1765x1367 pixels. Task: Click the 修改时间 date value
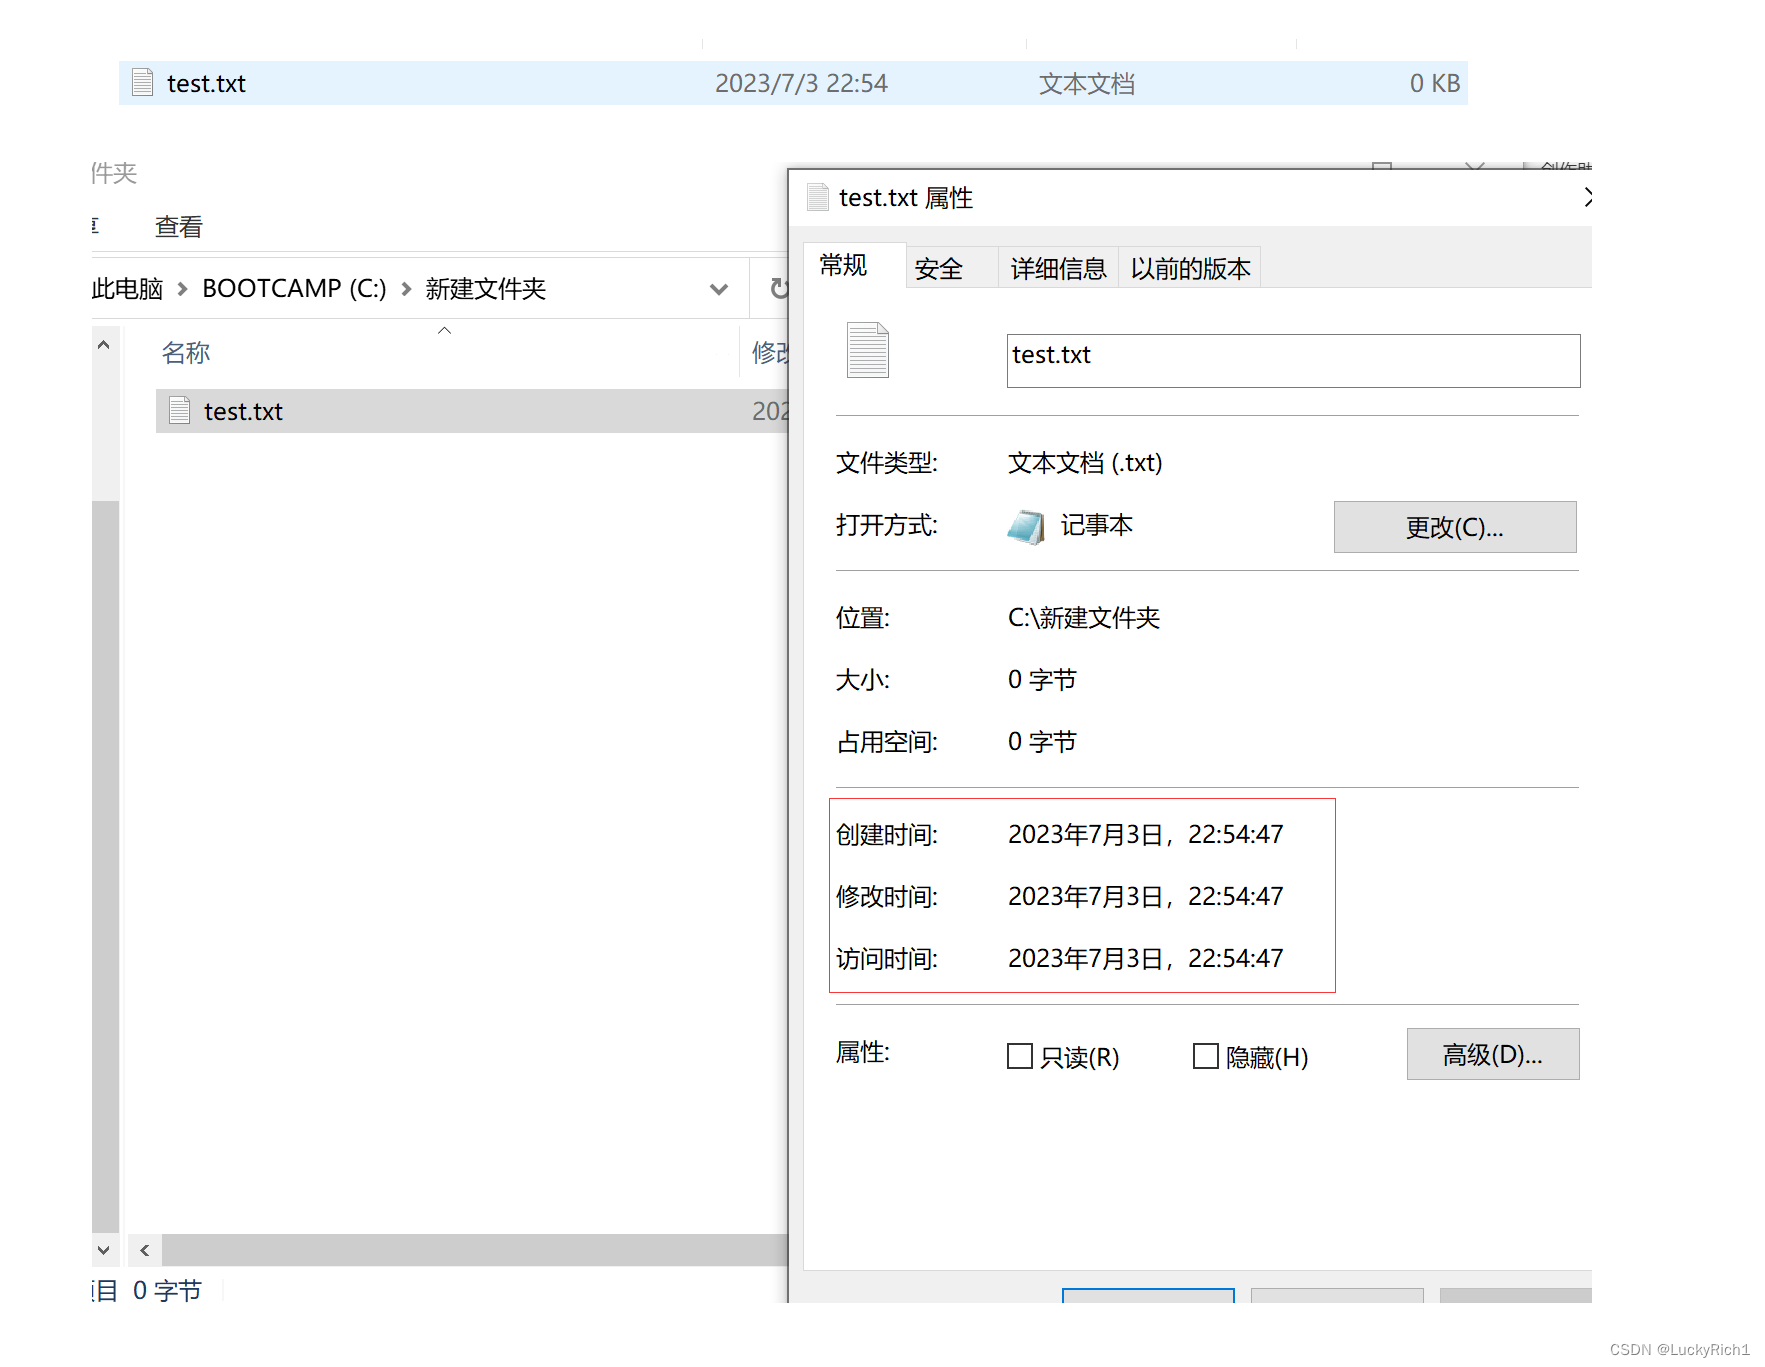(x=1145, y=896)
